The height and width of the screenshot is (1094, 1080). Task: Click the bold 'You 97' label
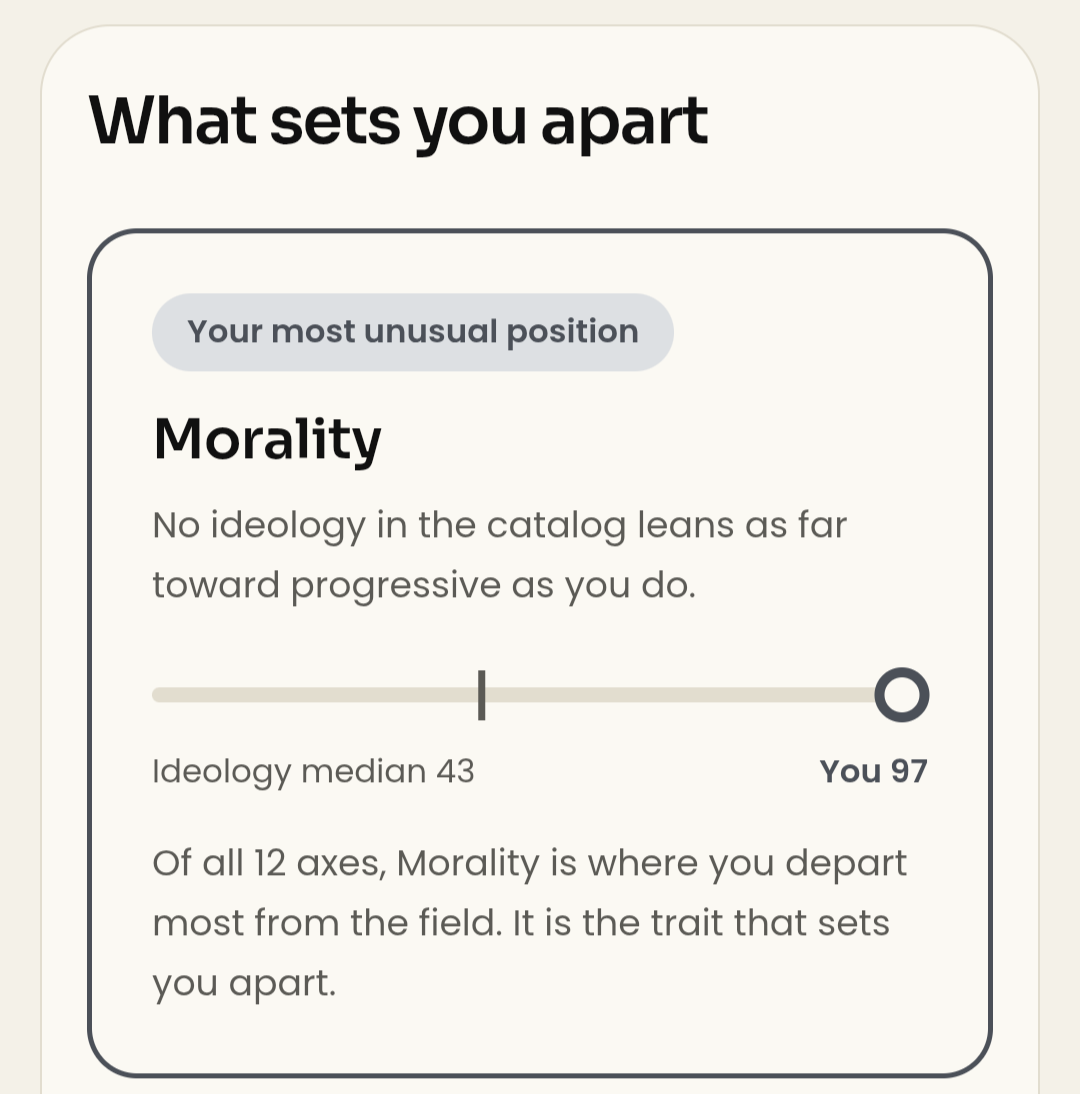pos(873,772)
